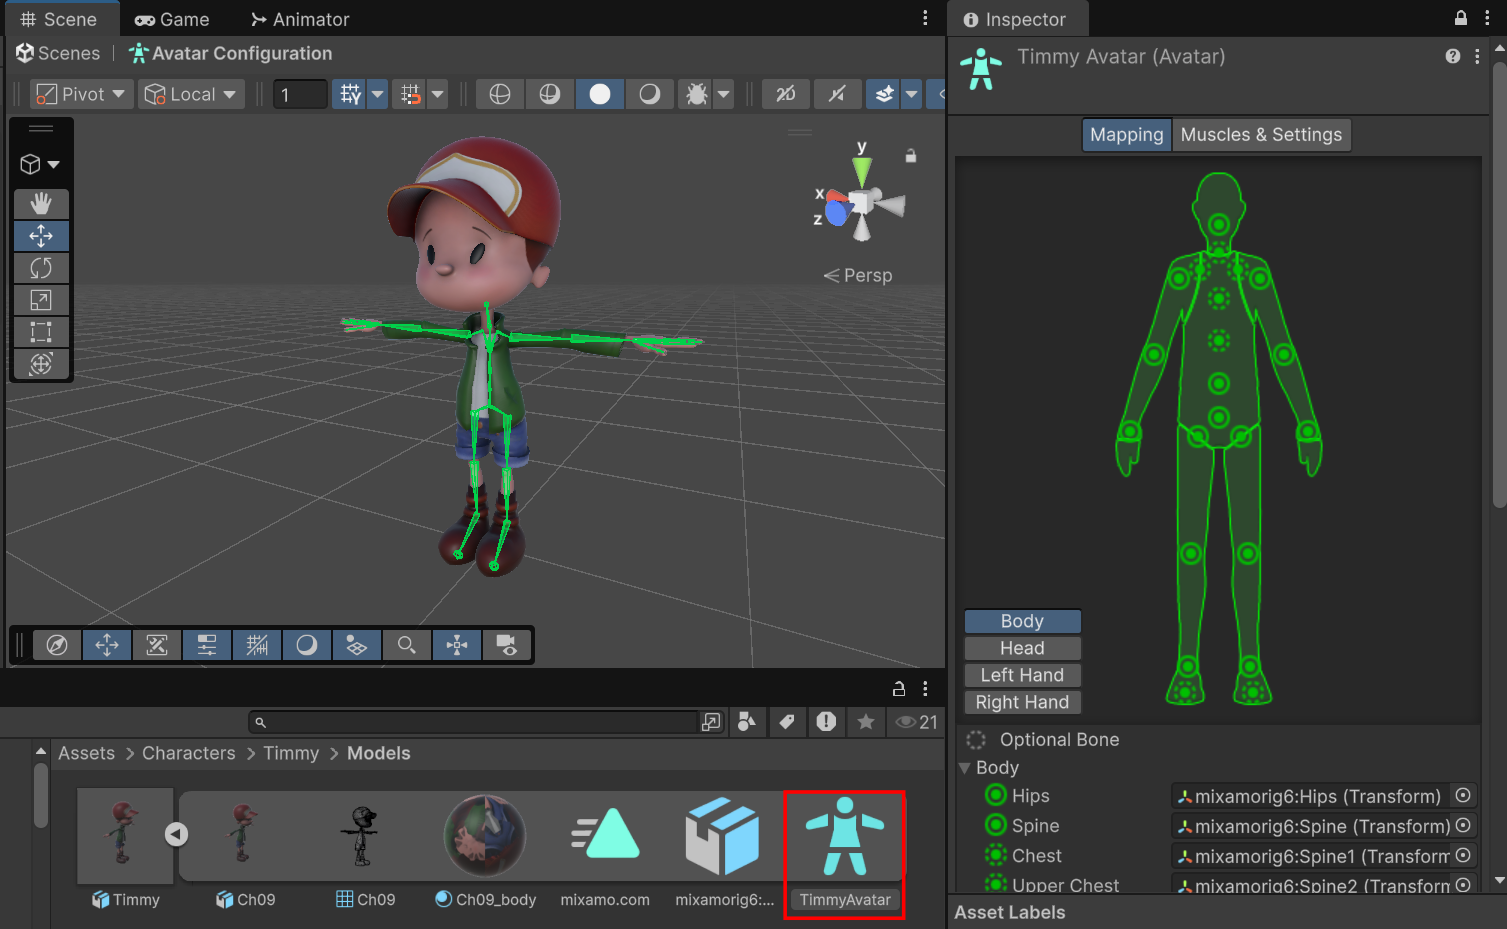Viewport: 1507px width, 929px height.
Task: Select the Rect transform tool
Action: point(41,332)
